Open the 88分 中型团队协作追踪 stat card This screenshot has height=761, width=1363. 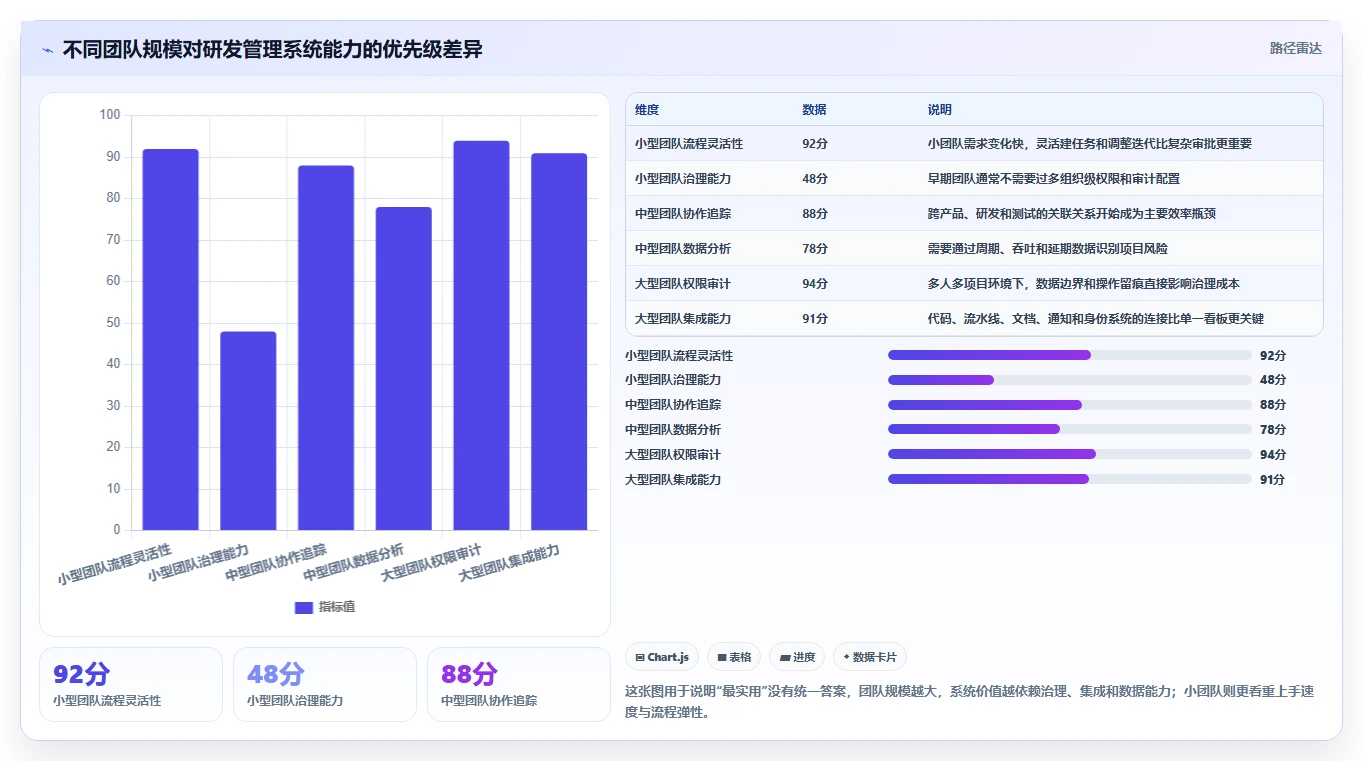coord(519,684)
